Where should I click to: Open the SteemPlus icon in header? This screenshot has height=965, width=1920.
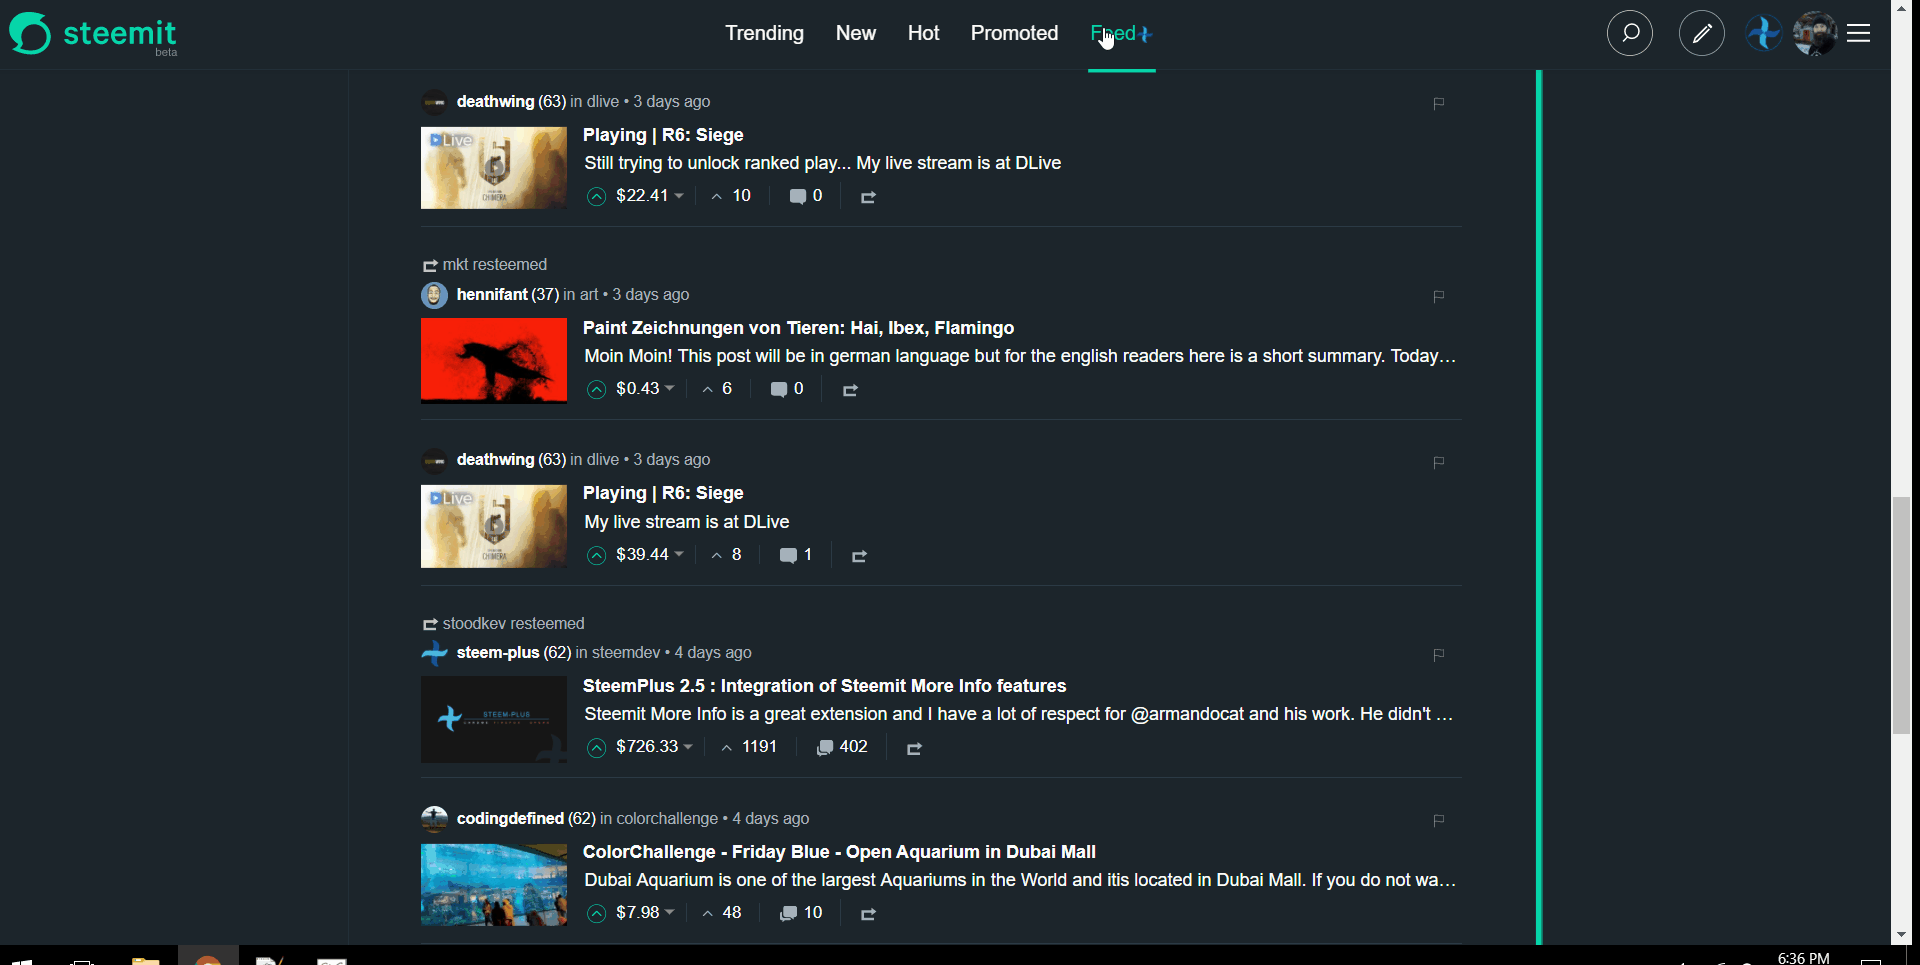[1763, 34]
